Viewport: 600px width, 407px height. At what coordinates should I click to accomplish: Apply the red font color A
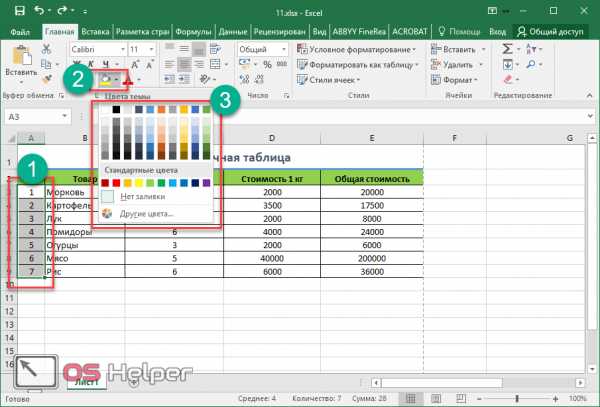pyautogui.click(x=128, y=80)
